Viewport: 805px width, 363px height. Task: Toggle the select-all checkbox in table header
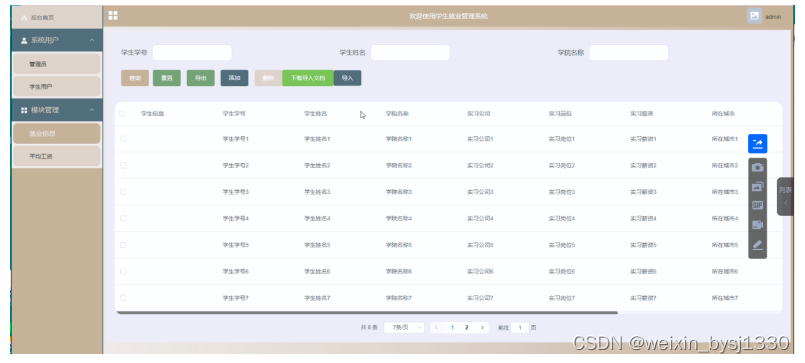click(122, 113)
